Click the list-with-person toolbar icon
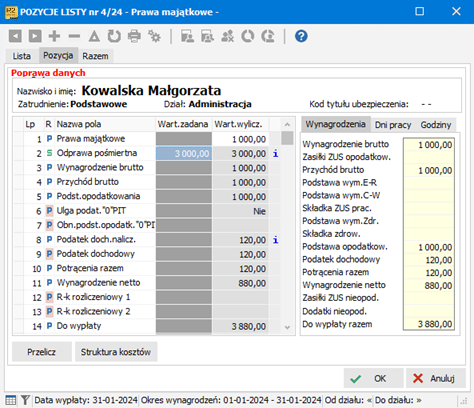The image size is (474, 408). [187, 36]
